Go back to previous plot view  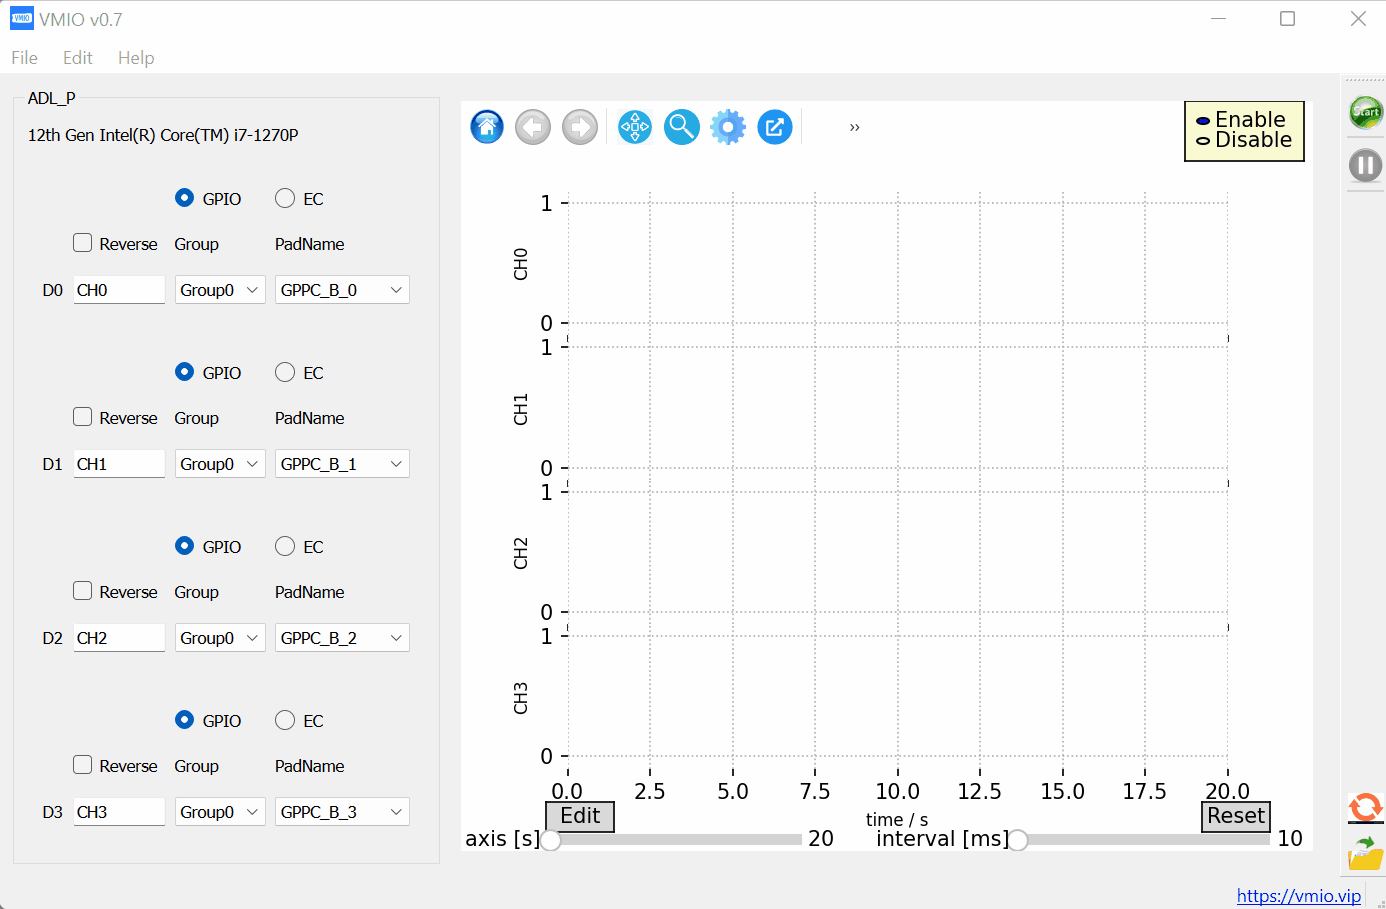coord(533,127)
